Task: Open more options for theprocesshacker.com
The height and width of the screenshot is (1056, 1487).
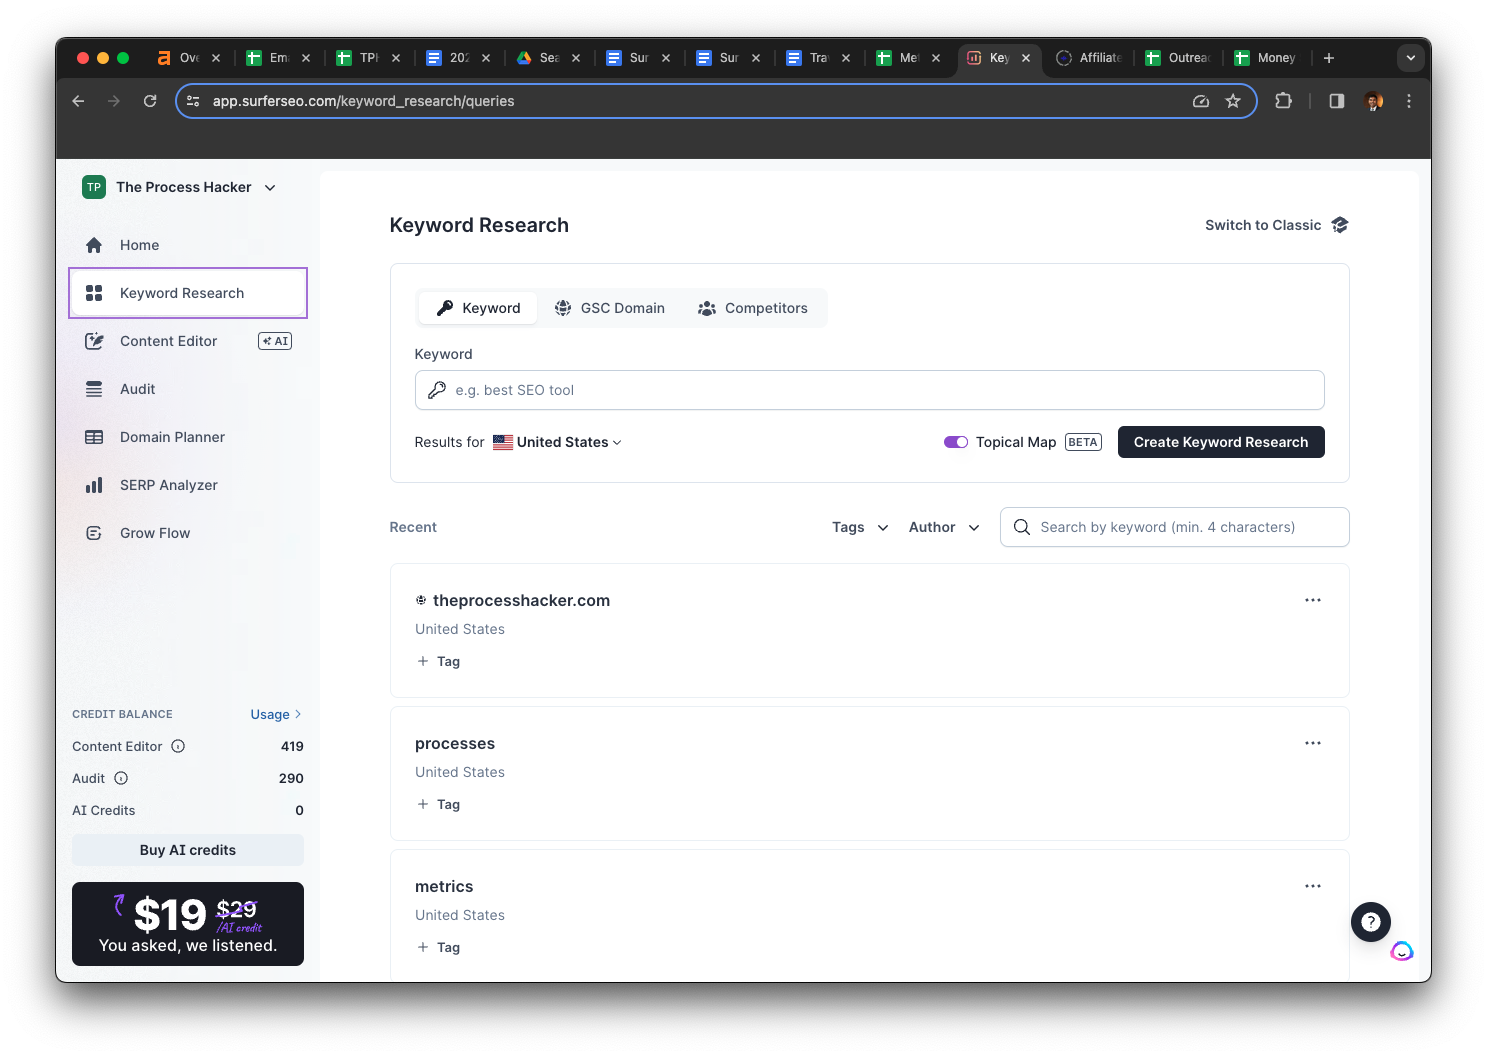Action: (1313, 600)
